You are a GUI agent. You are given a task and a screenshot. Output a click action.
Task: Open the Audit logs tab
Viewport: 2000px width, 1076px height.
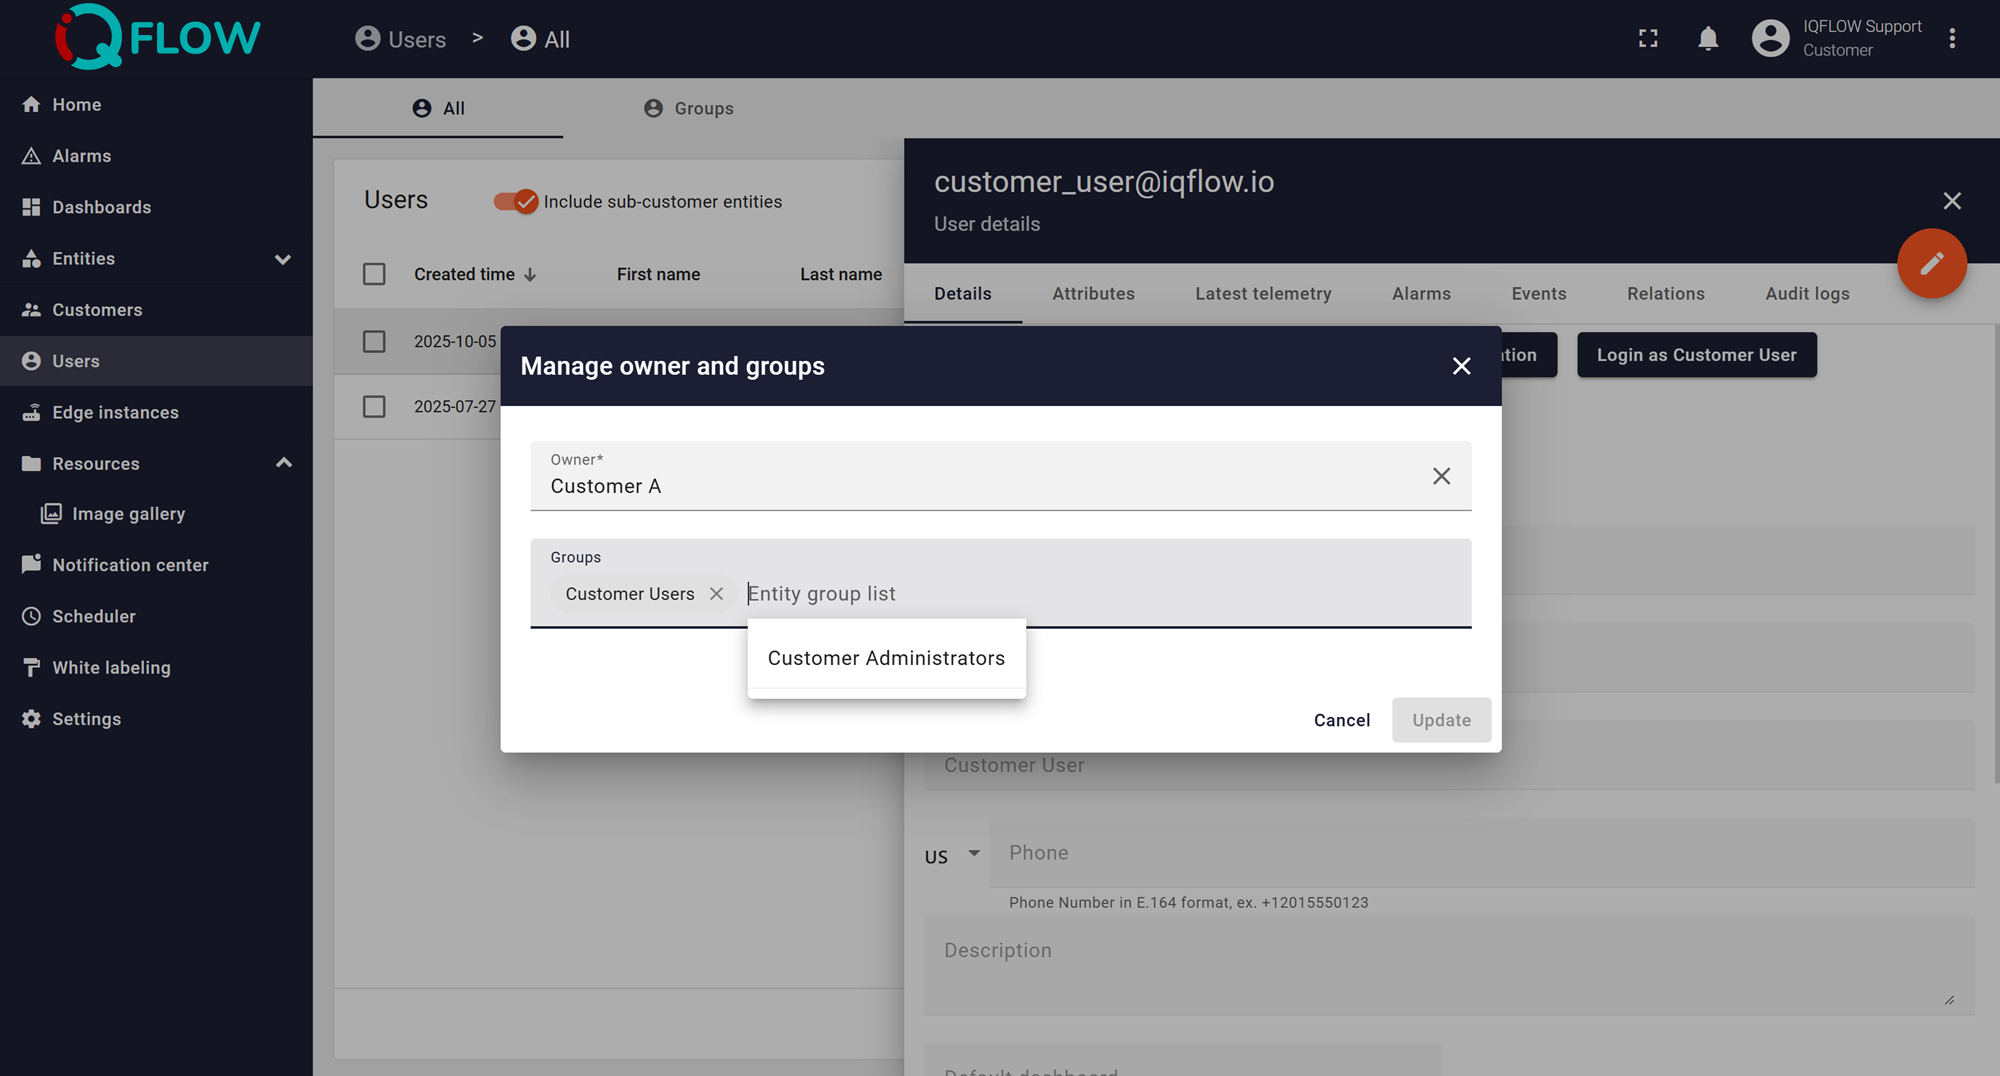point(1806,294)
